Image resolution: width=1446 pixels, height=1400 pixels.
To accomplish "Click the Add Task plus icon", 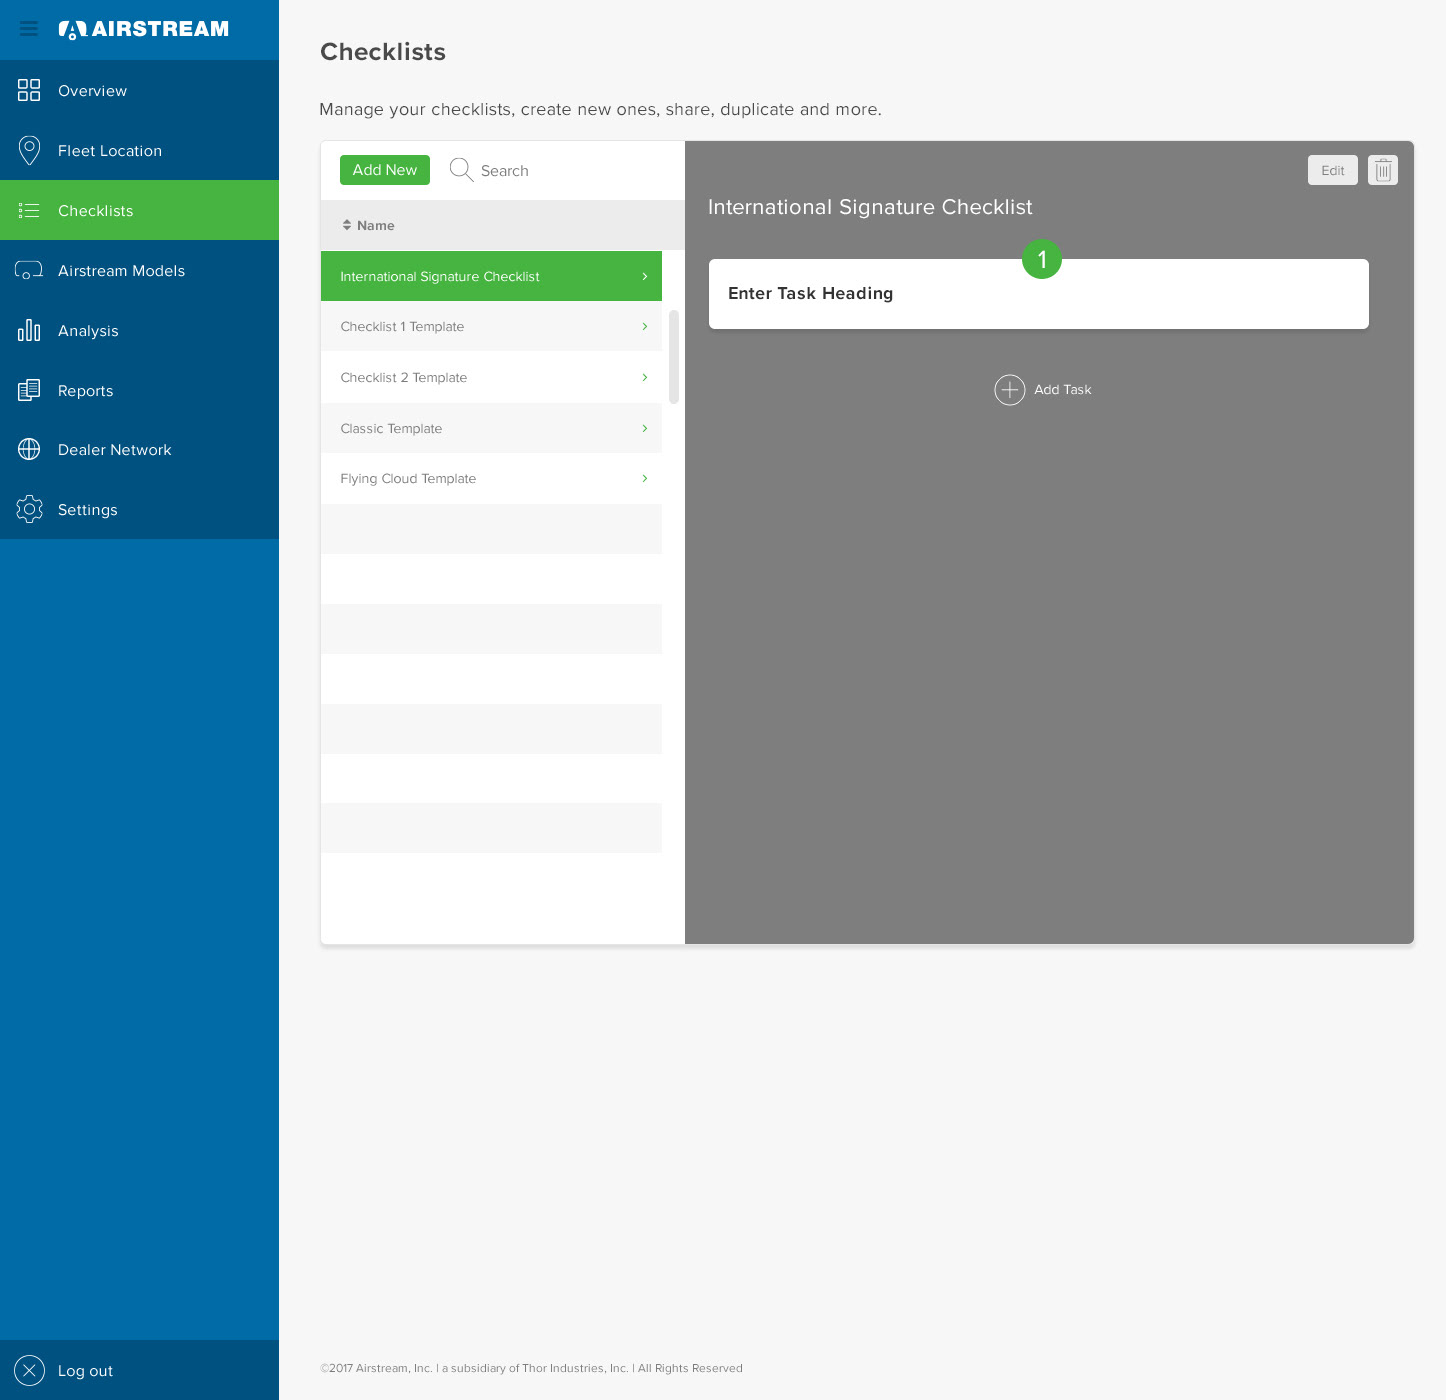I will point(1010,389).
